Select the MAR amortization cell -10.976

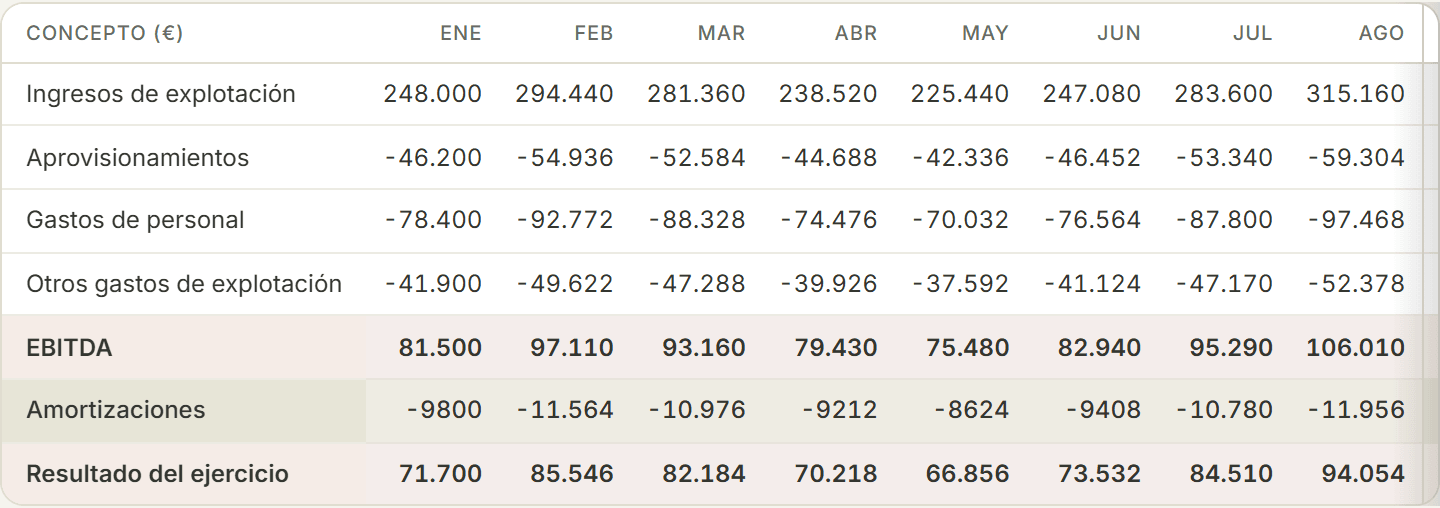pyautogui.click(x=697, y=410)
